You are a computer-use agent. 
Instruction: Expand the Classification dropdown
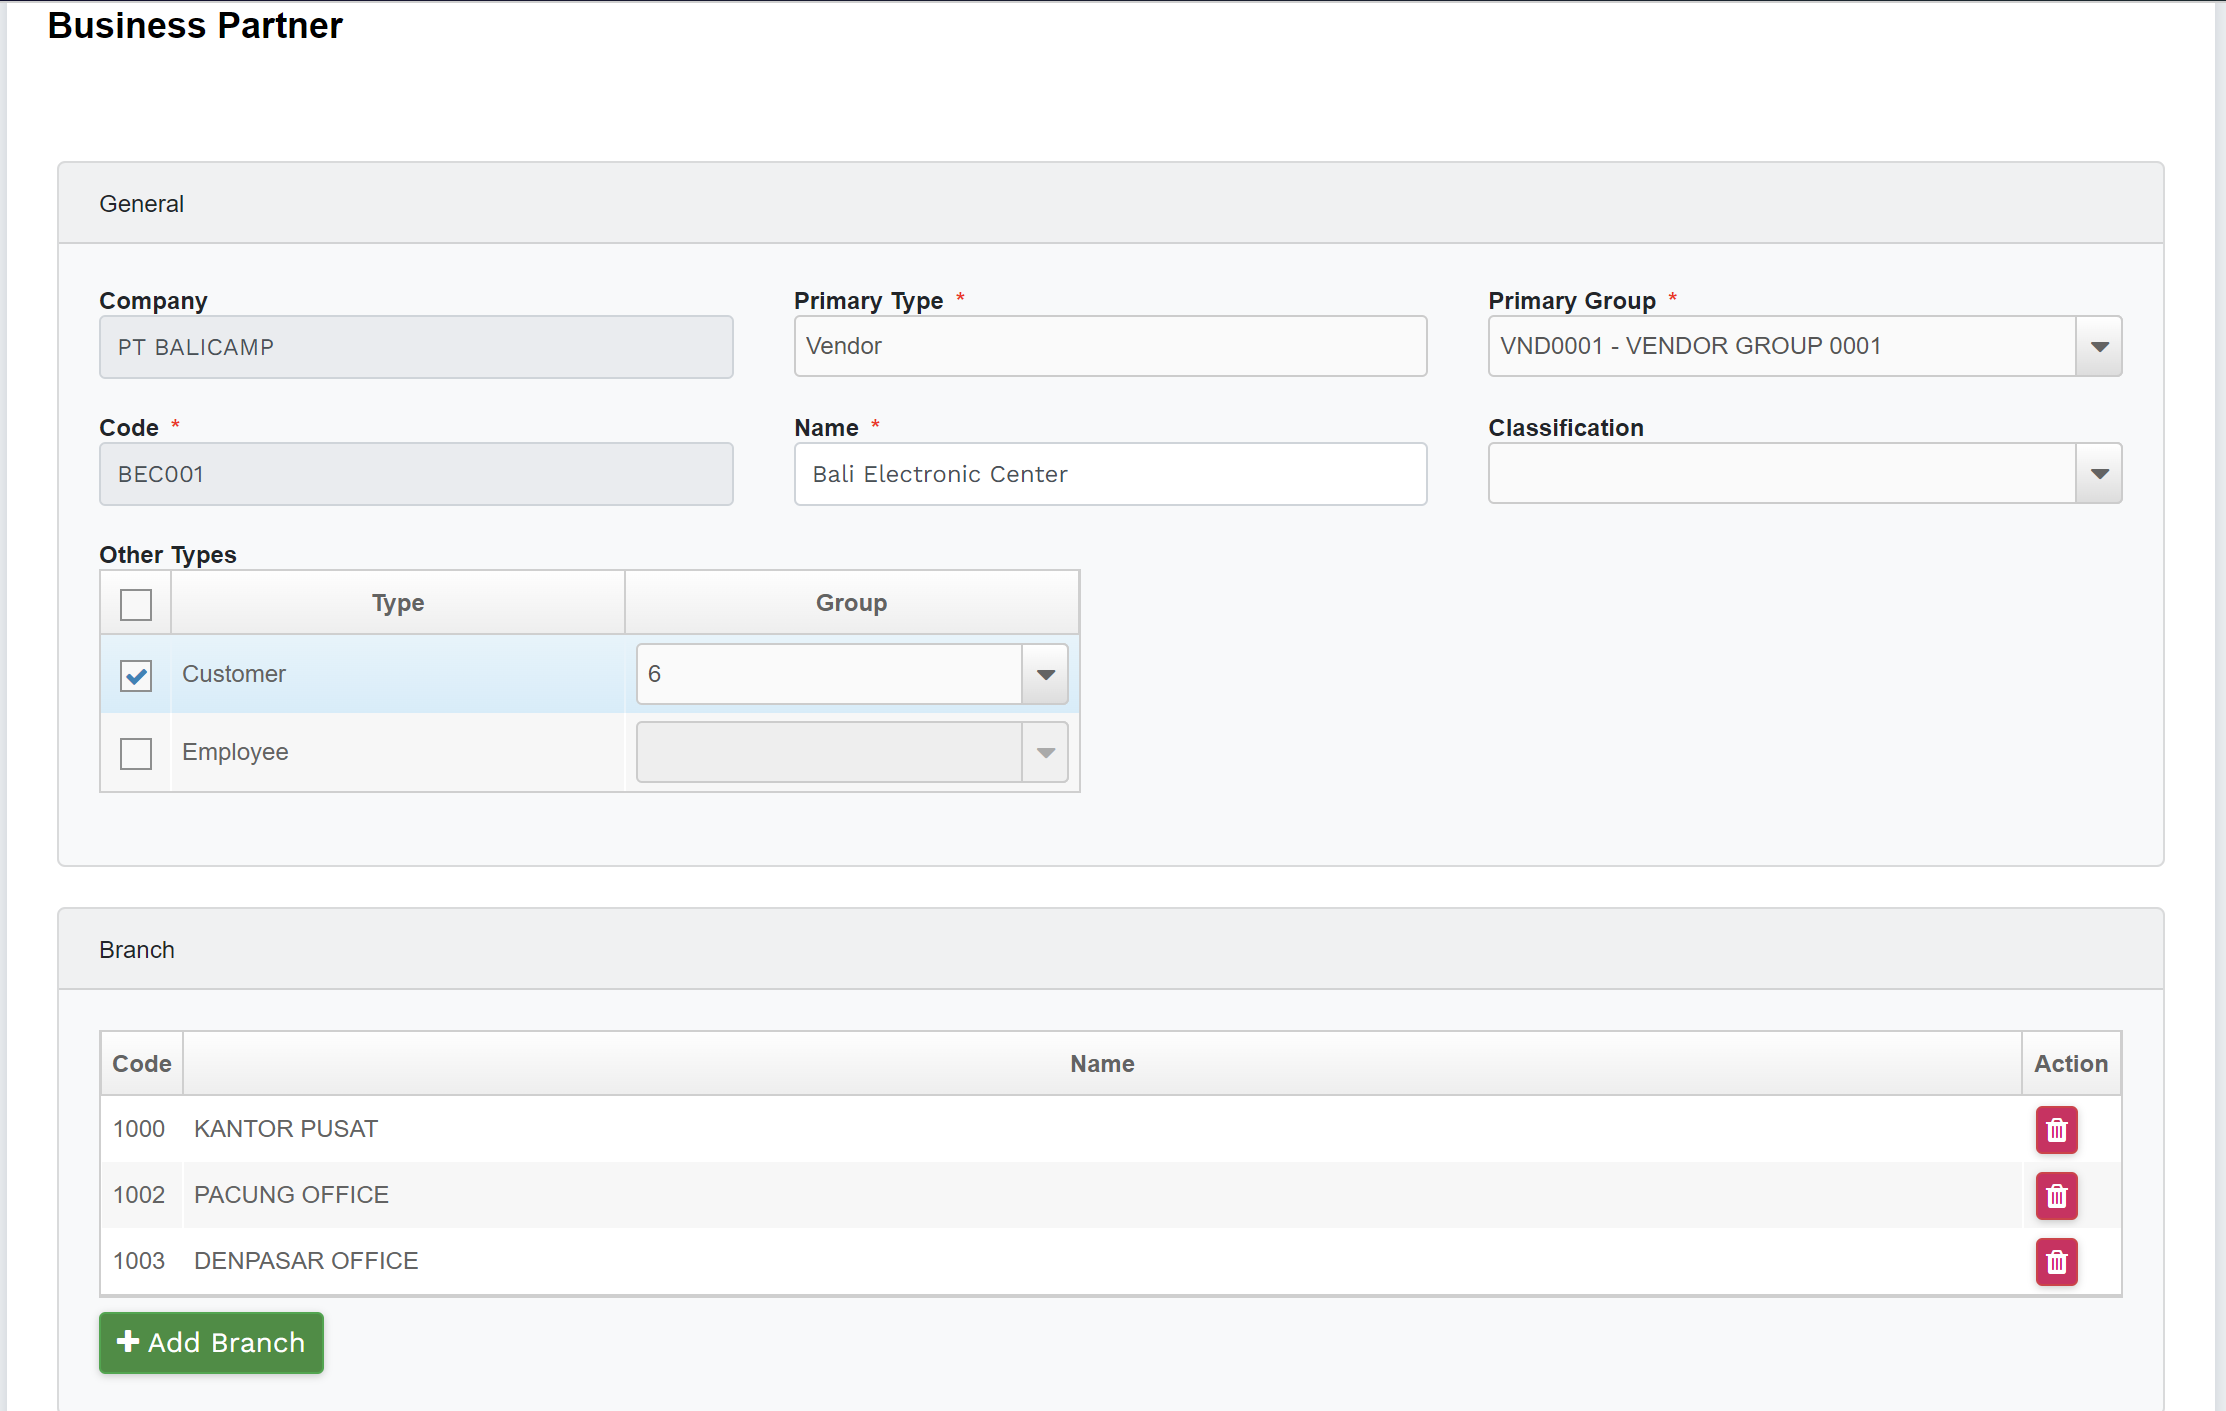tap(2099, 473)
